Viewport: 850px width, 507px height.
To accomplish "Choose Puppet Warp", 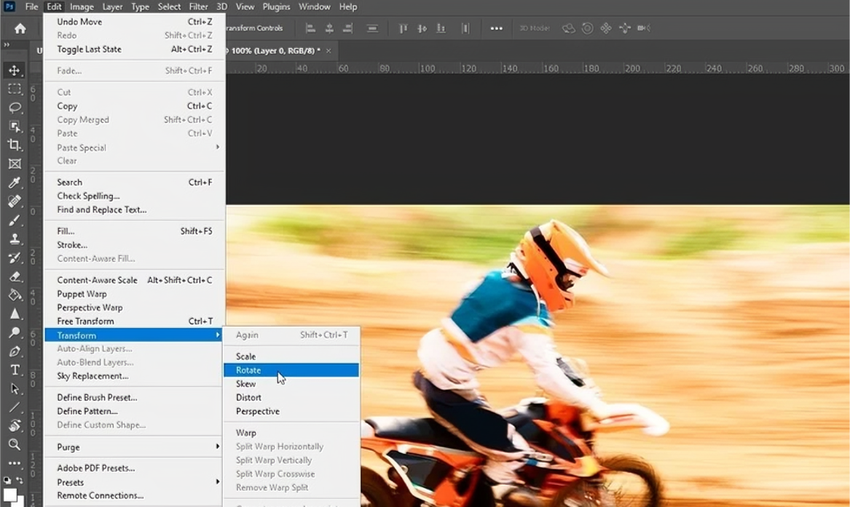I will tap(134, 294).
